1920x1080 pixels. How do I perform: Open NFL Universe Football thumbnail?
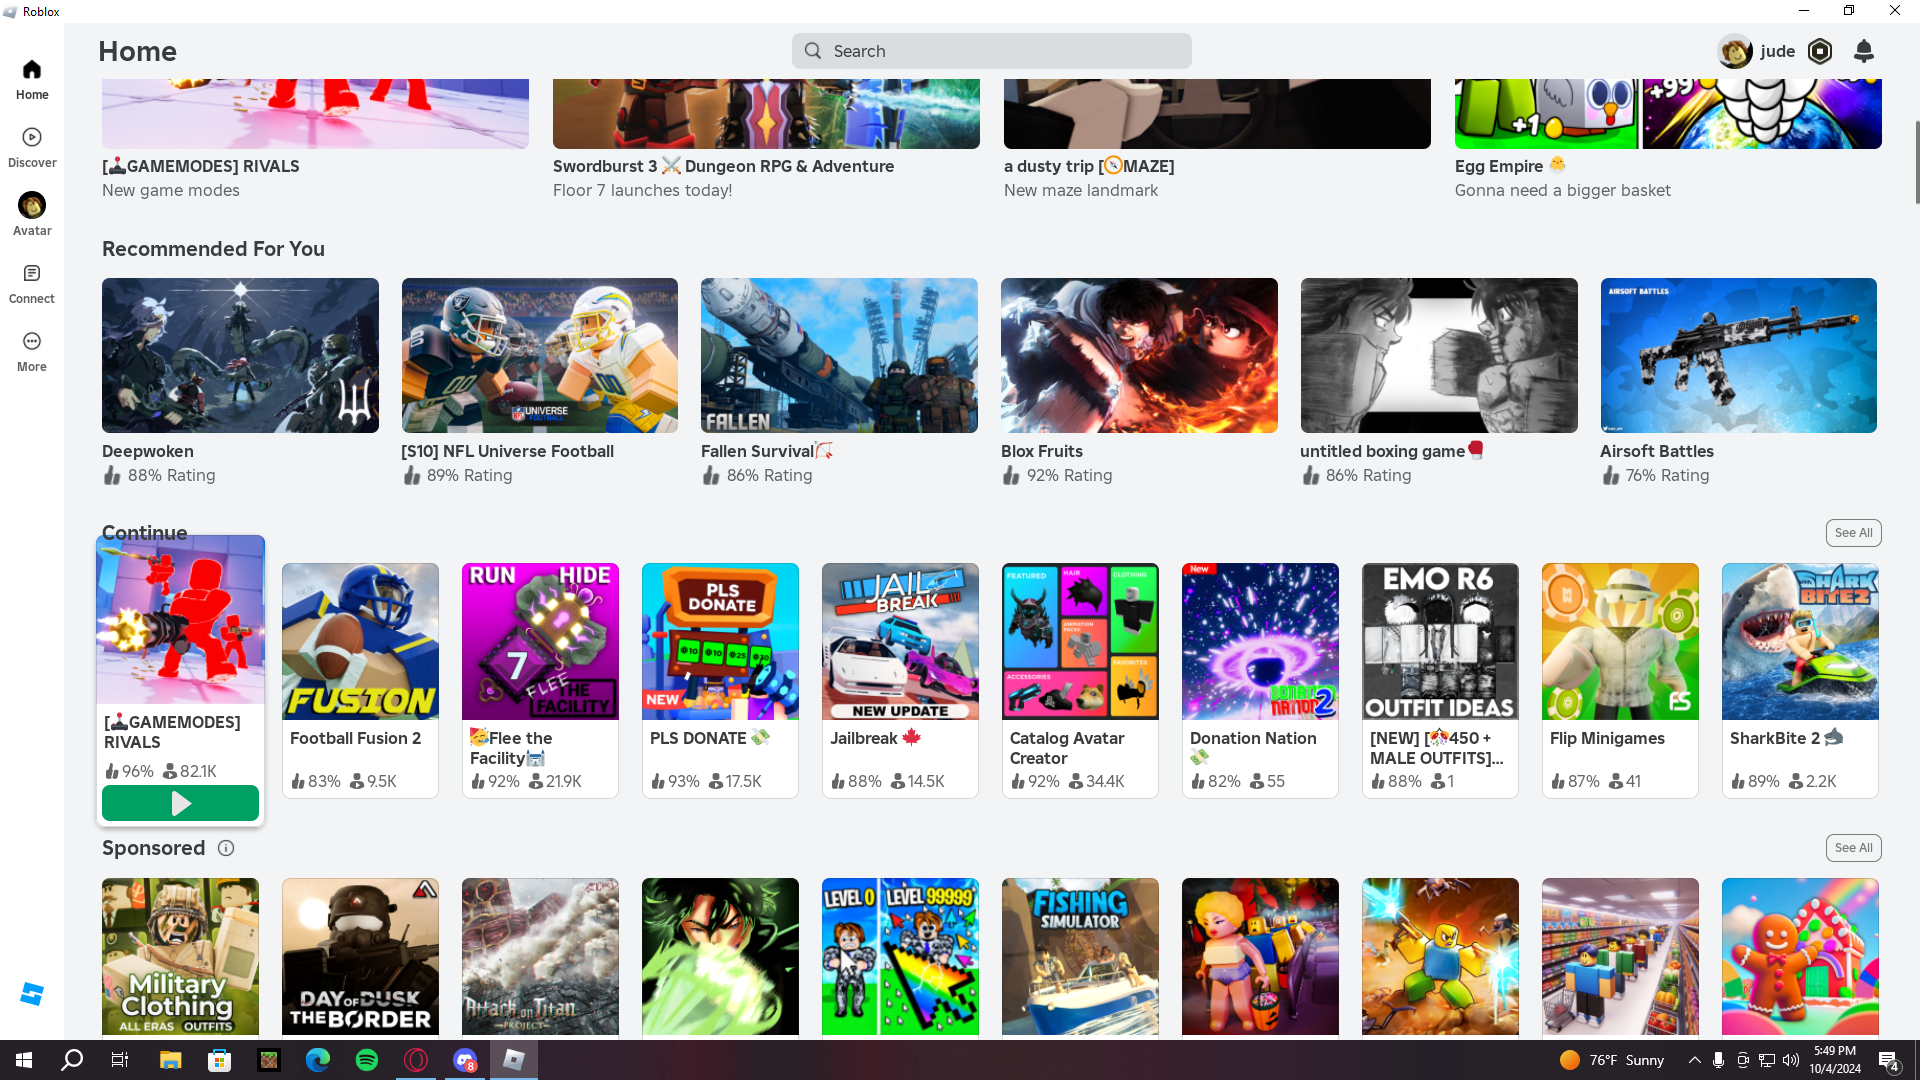tap(540, 355)
